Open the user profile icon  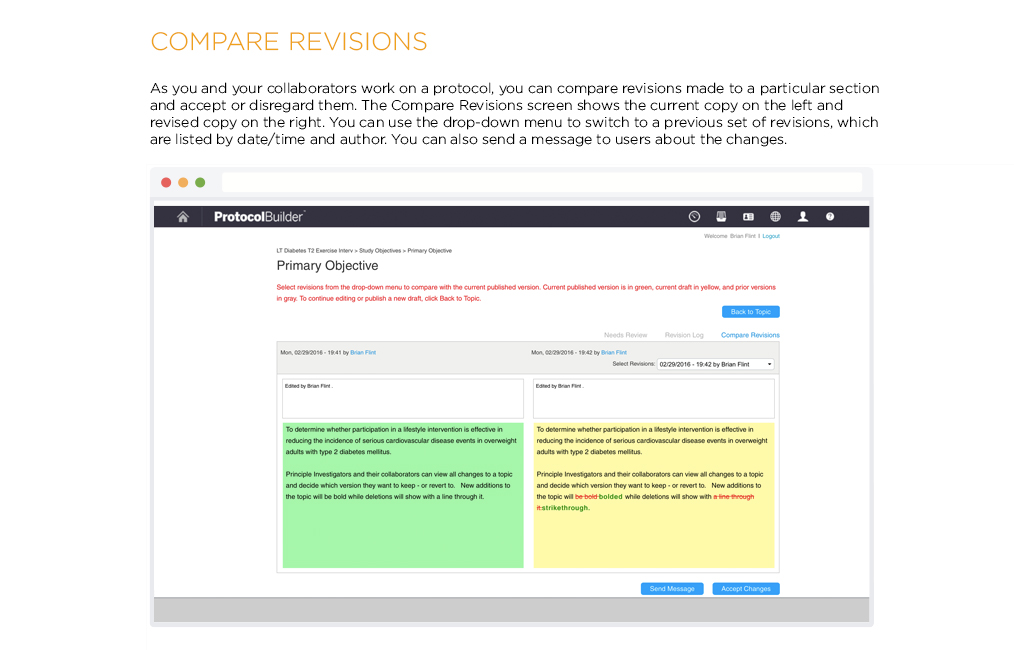(x=802, y=217)
